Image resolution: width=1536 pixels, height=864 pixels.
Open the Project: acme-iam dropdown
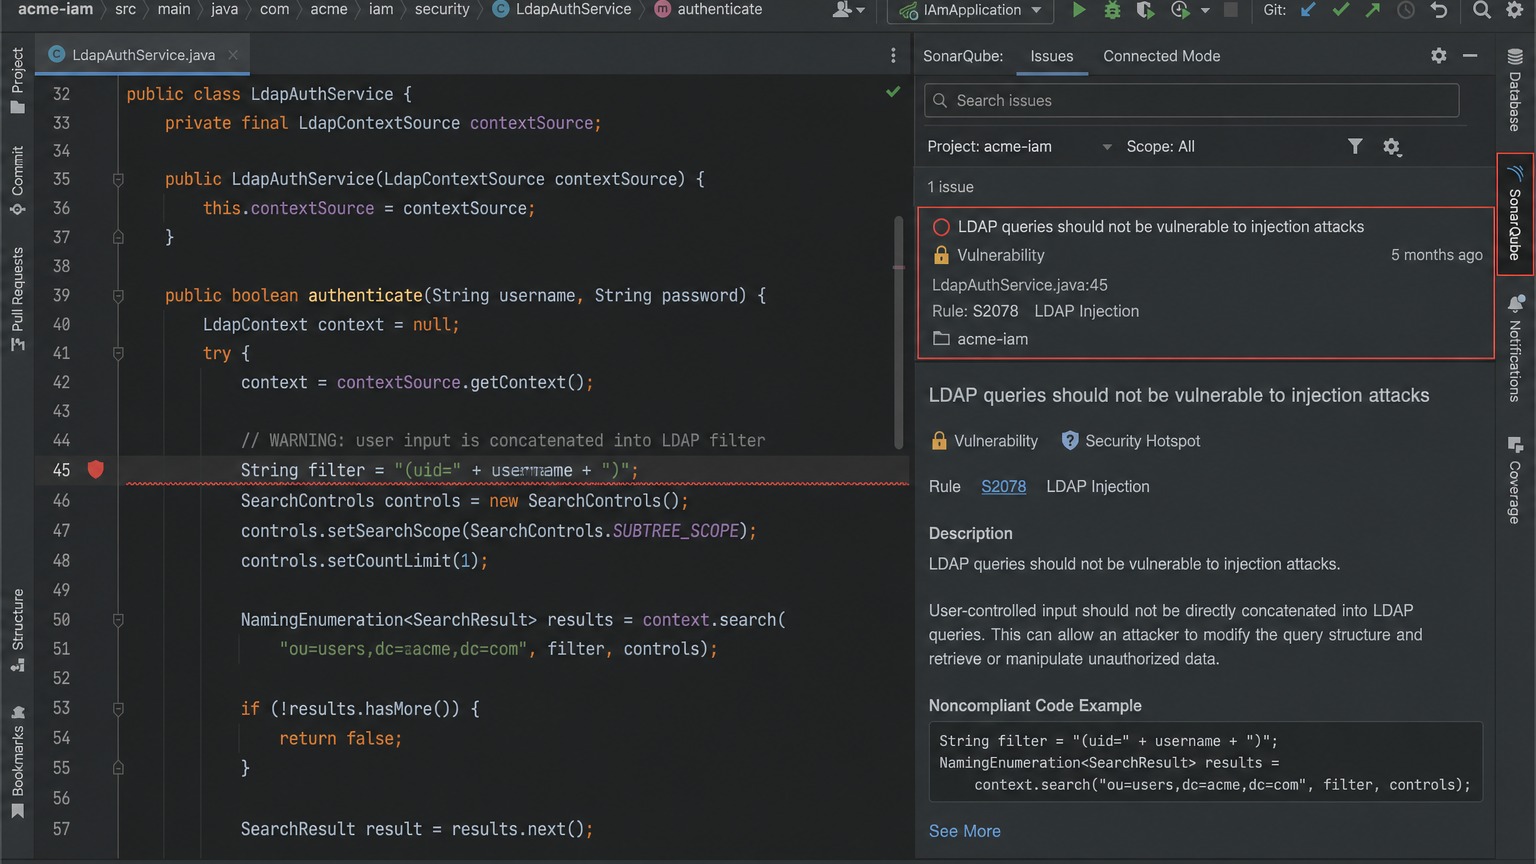click(x=1019, y=147)
